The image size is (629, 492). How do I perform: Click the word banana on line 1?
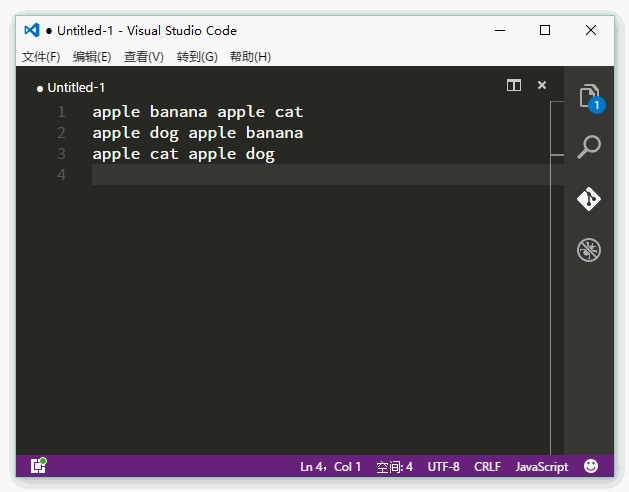point(179,112)
